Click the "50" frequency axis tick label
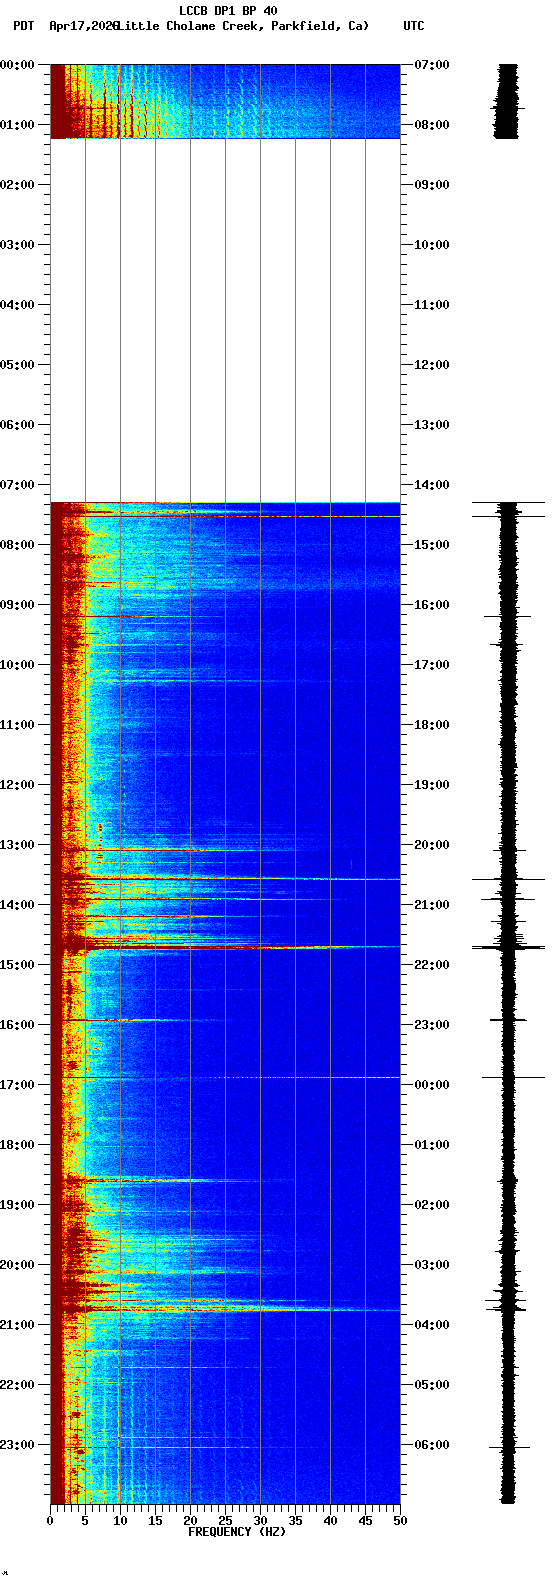 click(400, 1521)
